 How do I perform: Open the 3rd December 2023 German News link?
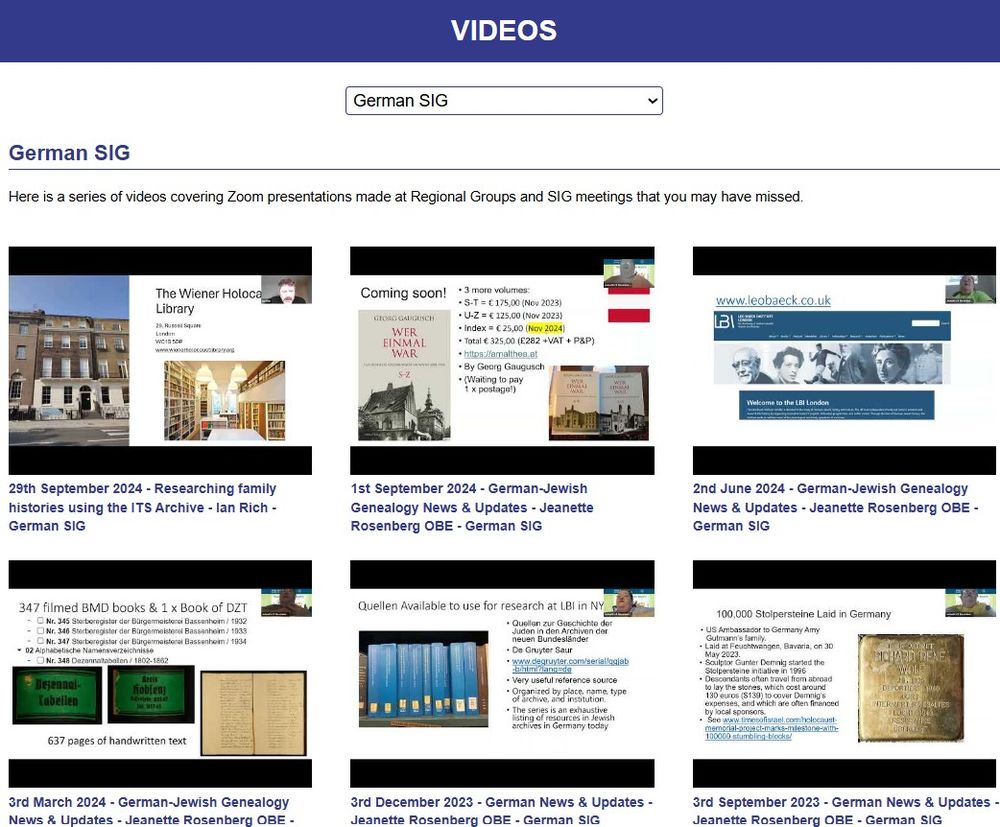coord(501,810)
